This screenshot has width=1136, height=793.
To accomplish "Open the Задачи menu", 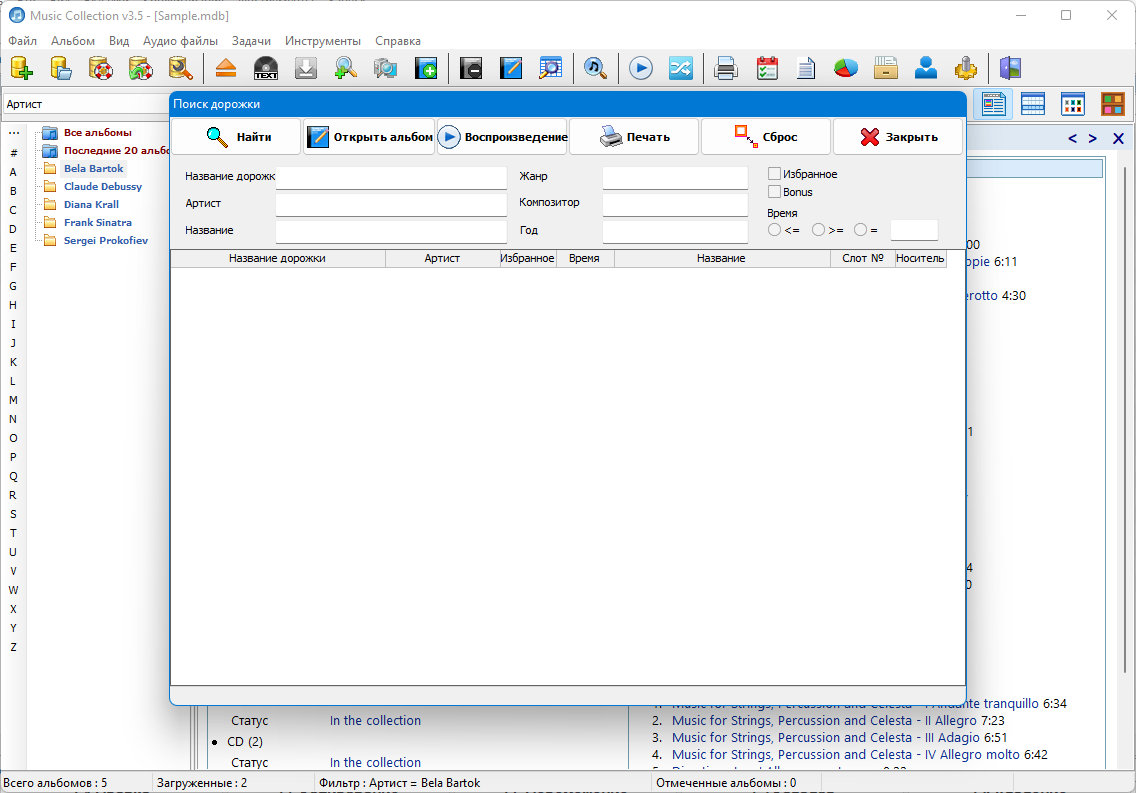I will pos(251,41).
